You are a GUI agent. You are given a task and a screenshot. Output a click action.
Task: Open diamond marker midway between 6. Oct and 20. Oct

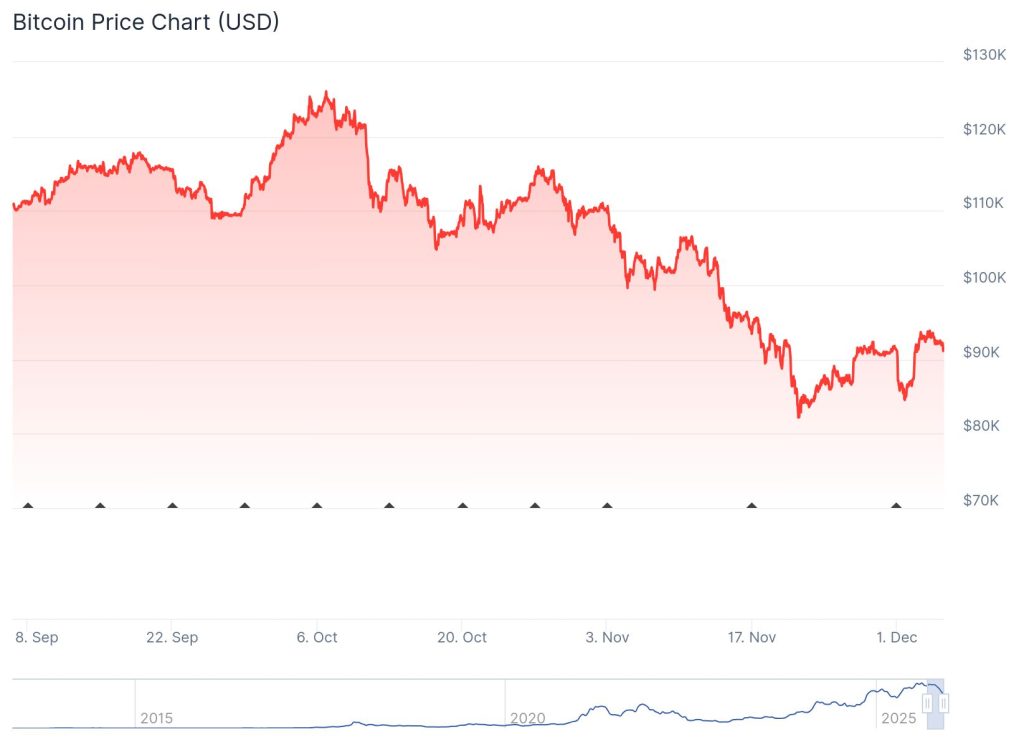pos(389,506)
